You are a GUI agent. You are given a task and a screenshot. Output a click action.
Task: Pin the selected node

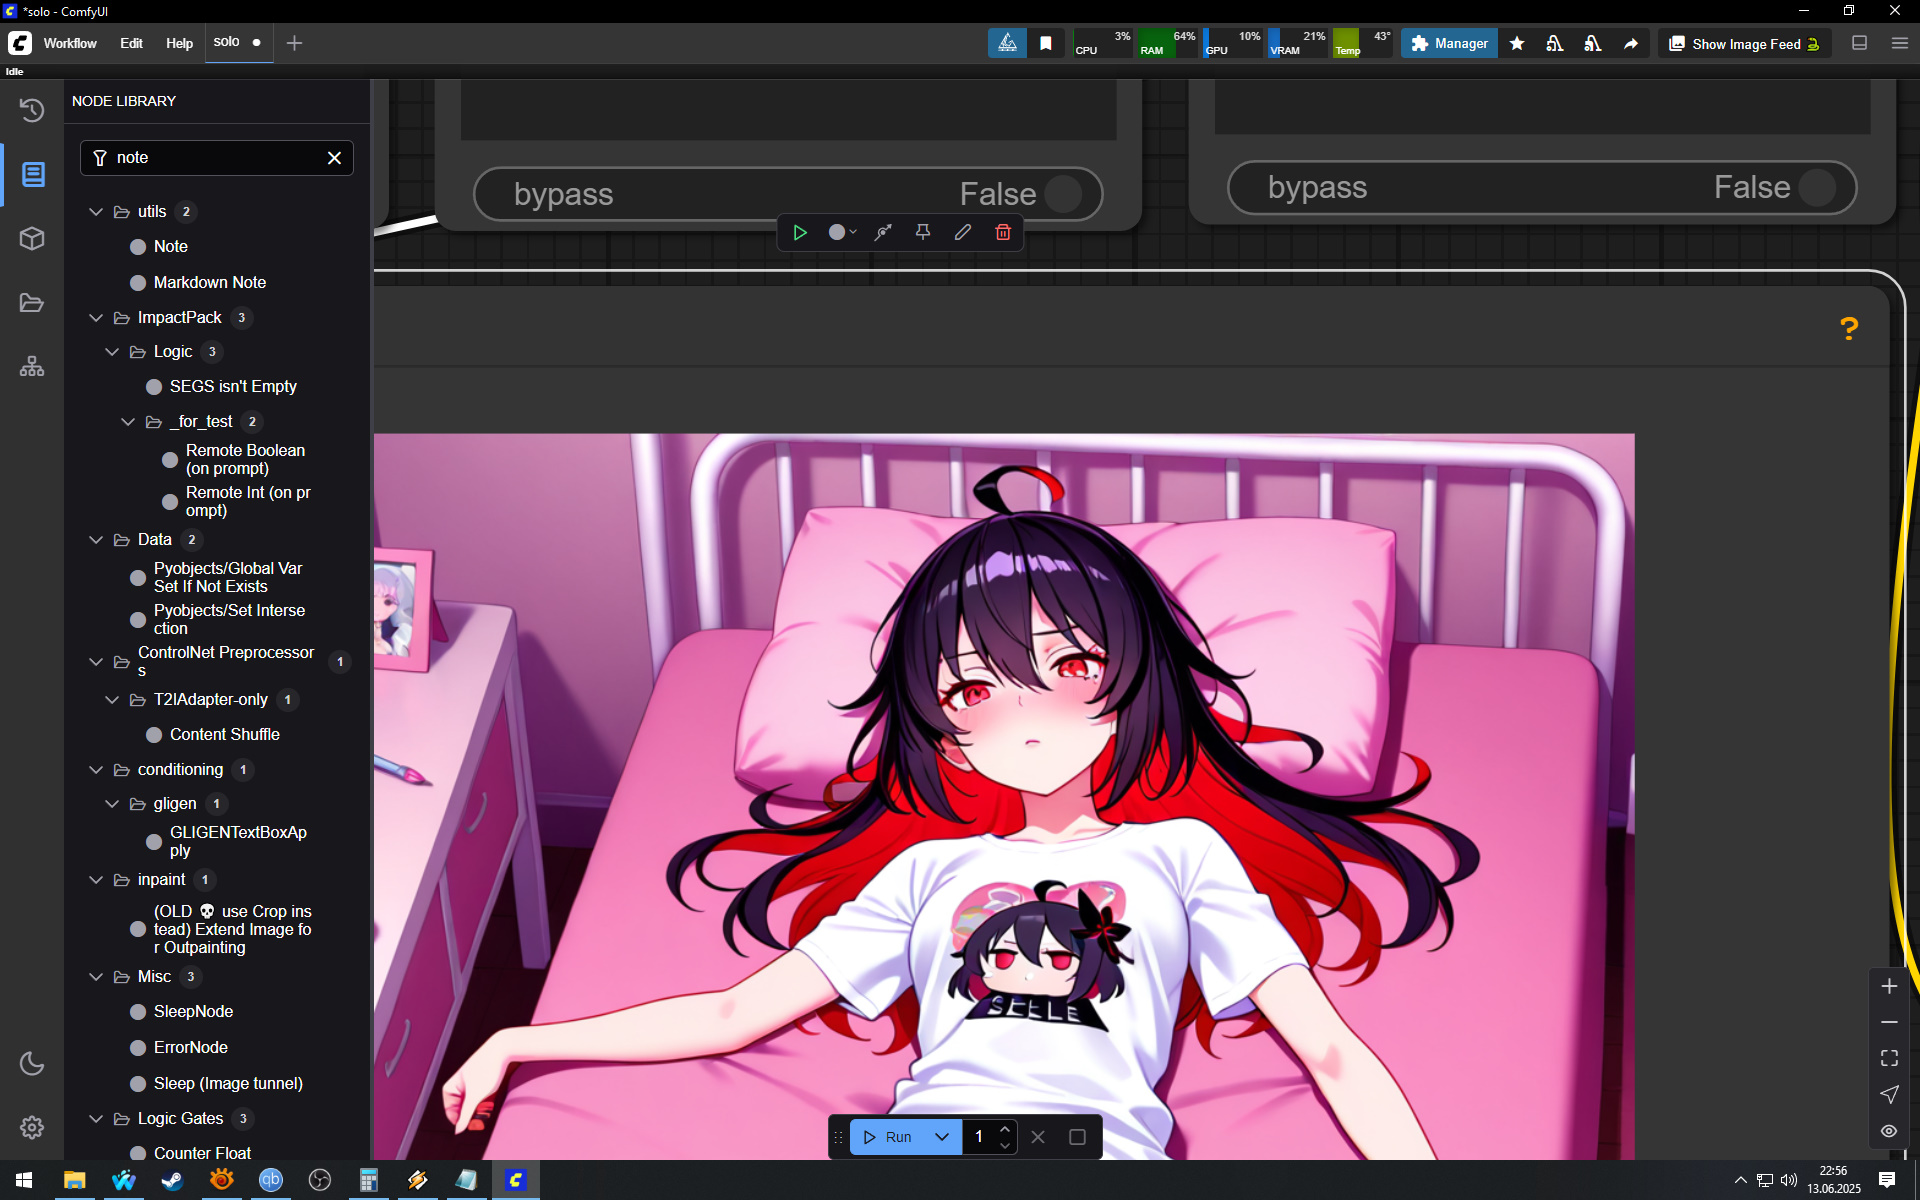coord(923,232)
